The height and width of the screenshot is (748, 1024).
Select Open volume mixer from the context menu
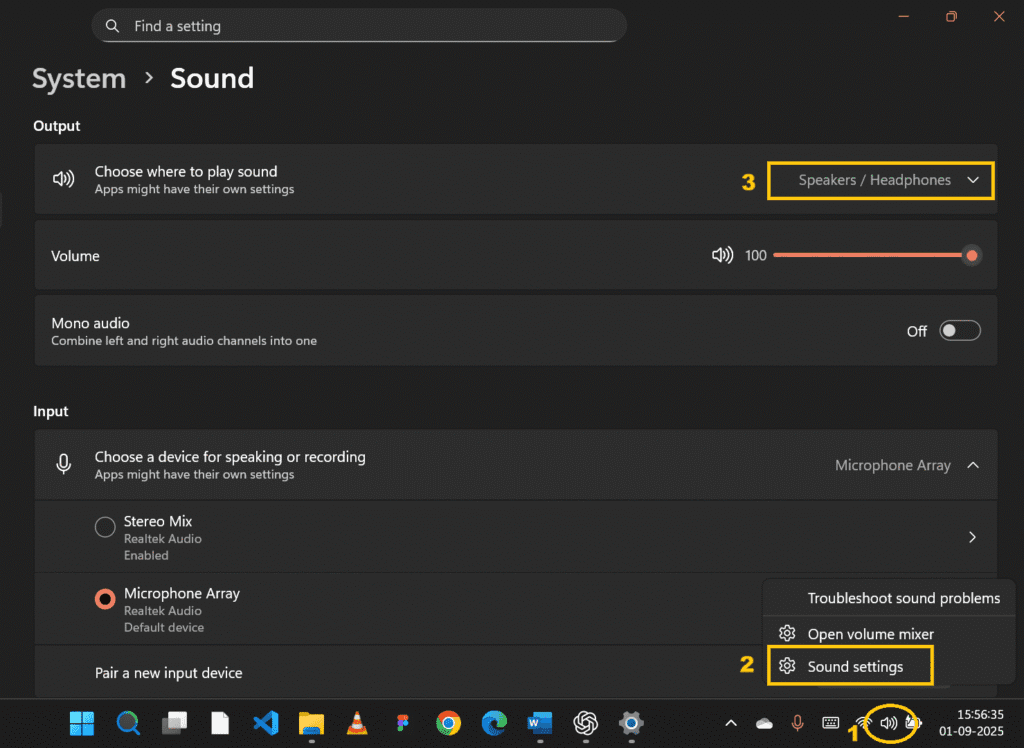pyautogui.click(x=871, y=633)
